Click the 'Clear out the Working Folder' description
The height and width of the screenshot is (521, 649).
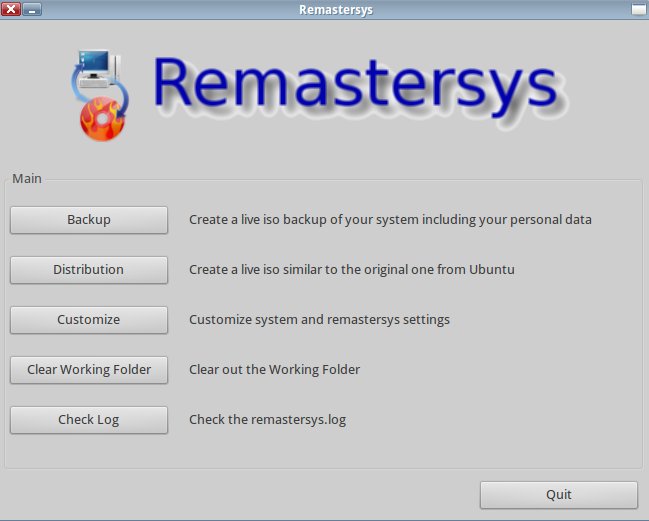274,370
